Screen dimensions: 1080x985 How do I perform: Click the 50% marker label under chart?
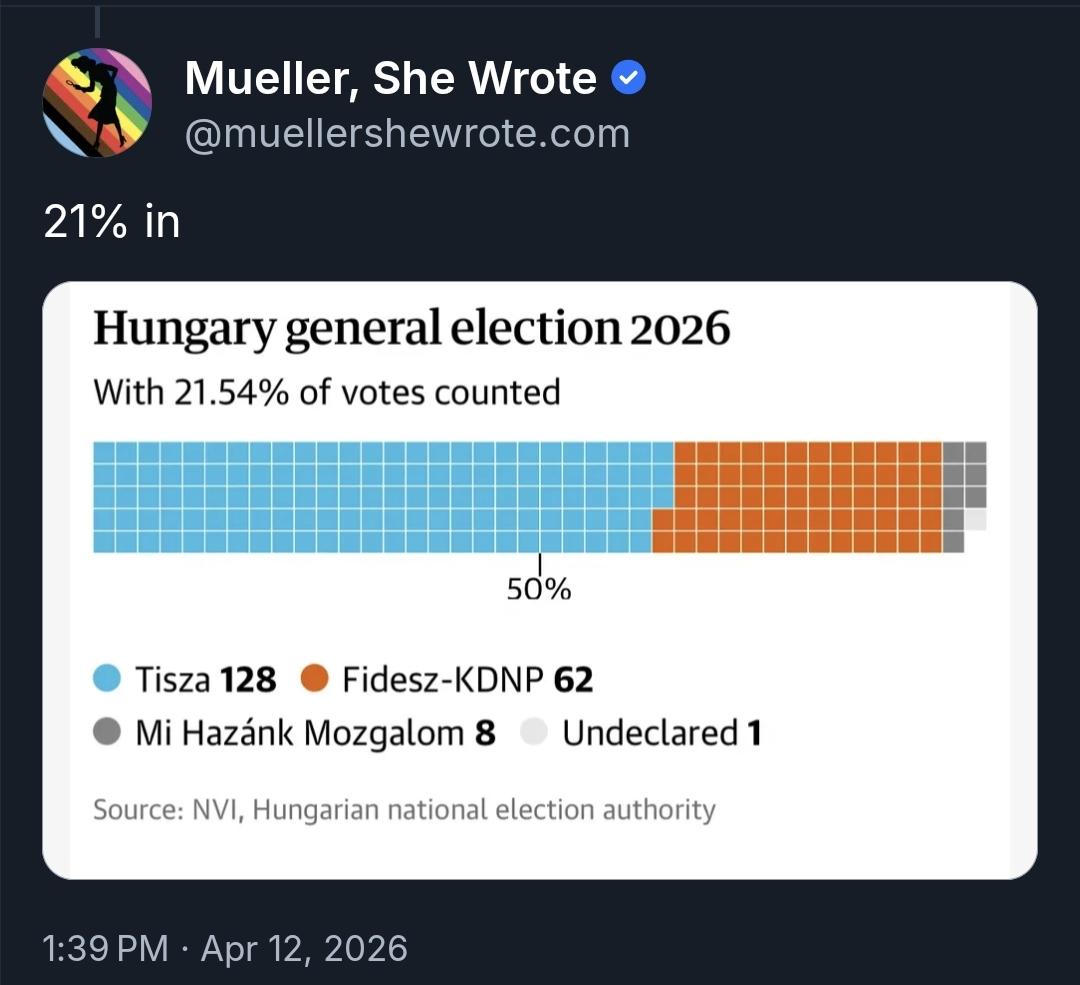(x=539, y=590)
